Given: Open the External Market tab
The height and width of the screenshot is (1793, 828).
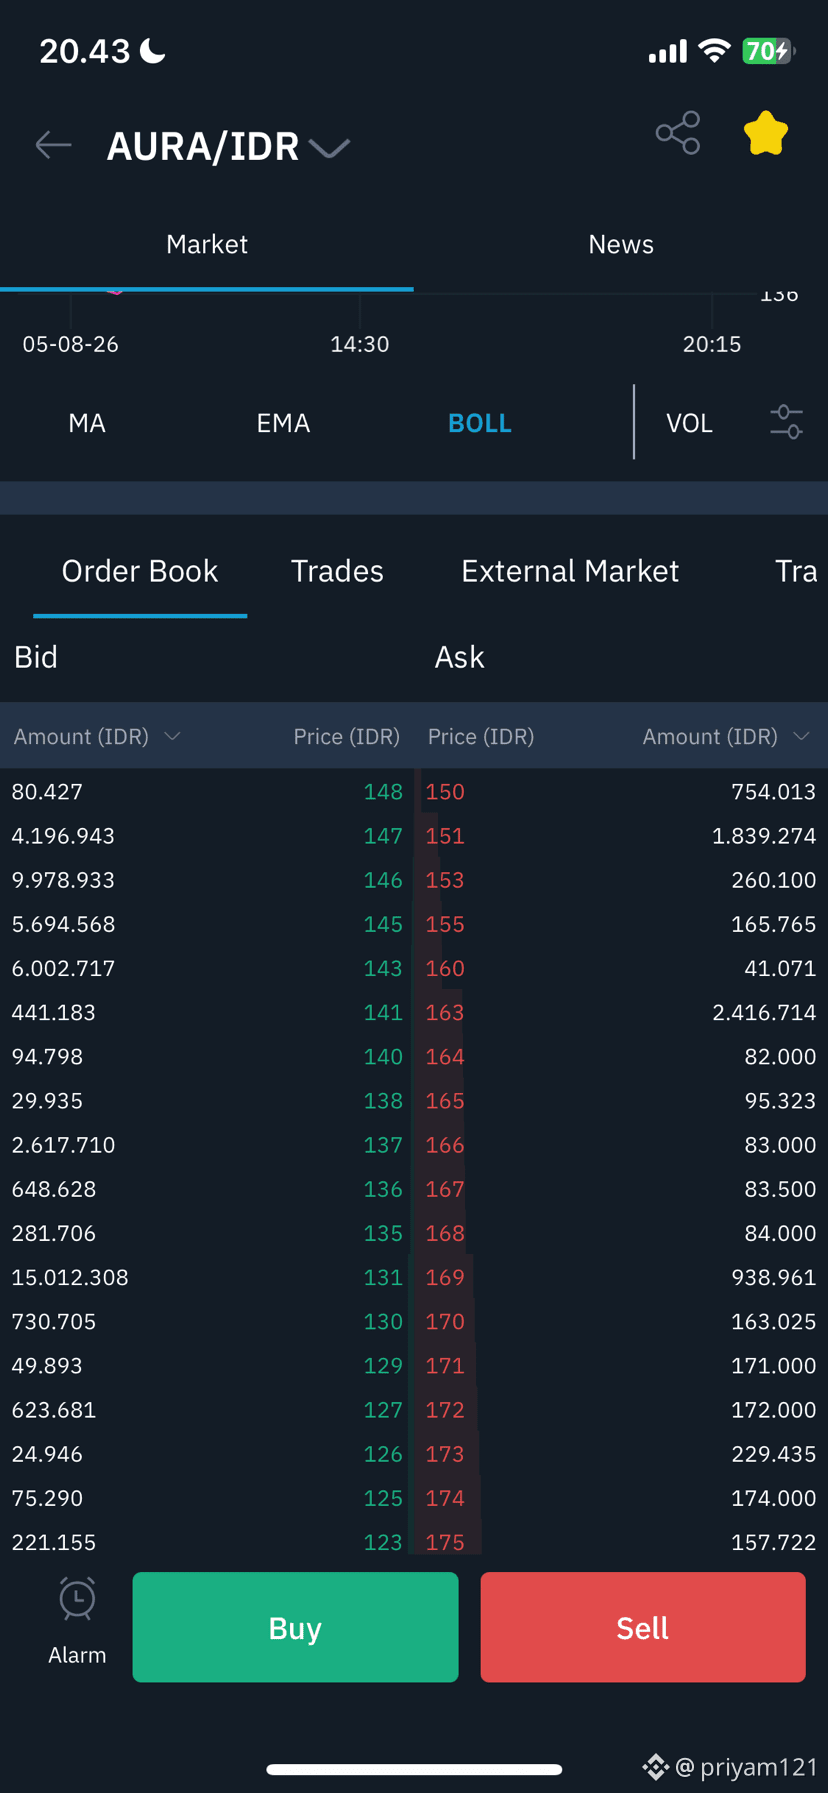Looking at the screenshot, I should pyautogui.click(x=570, y=571).
